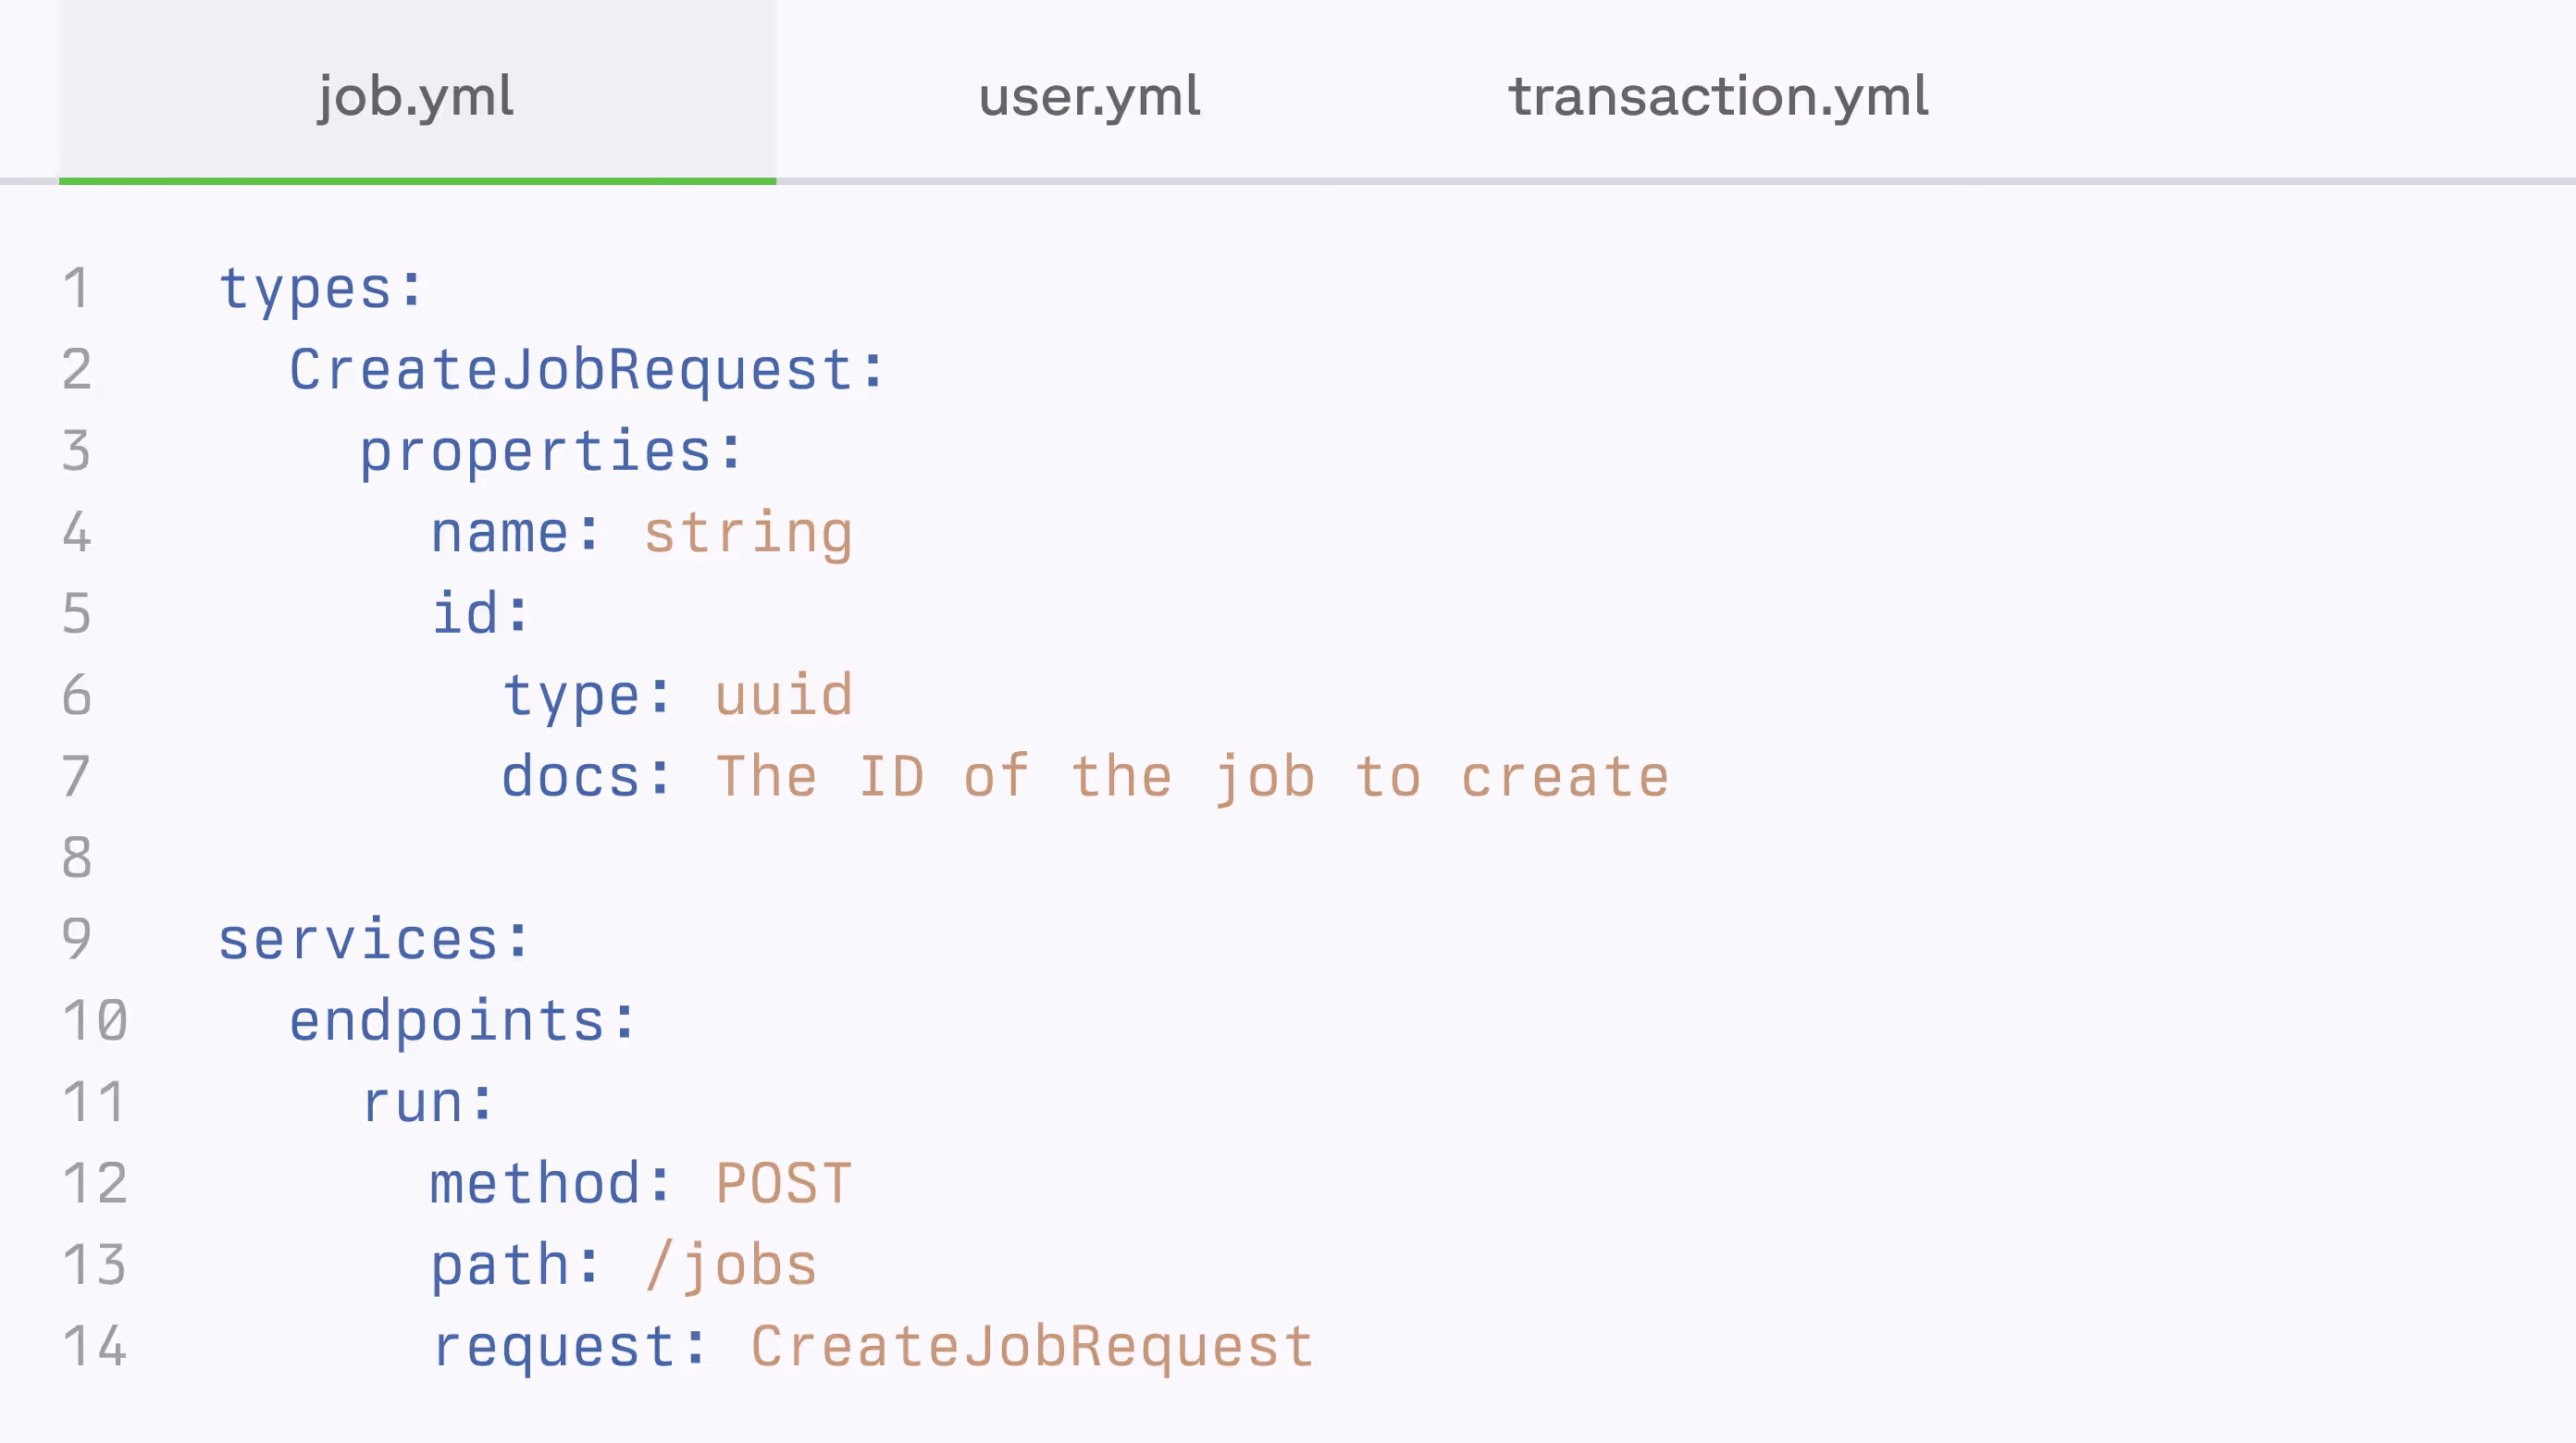Click the docs text "The ID of the job to create"
Image resolution: width=2576 pixels, height=1443 pixels.
1192,776
